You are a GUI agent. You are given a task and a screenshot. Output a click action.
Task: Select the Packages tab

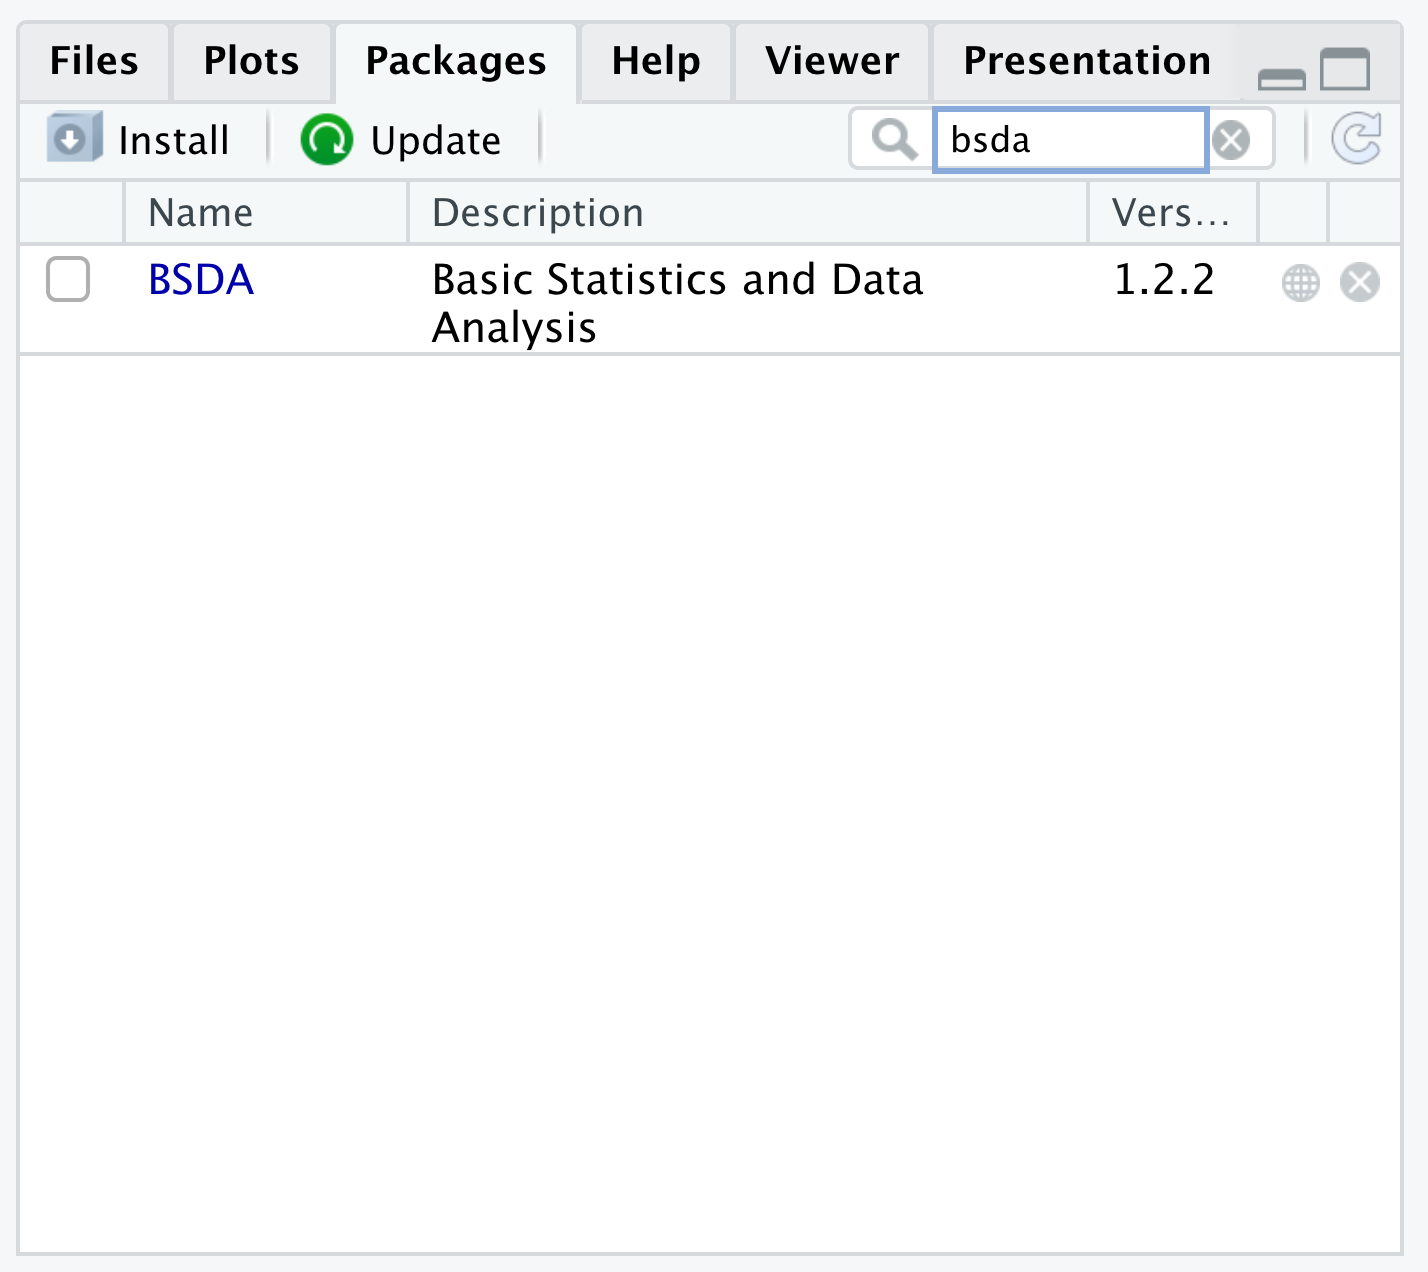[456, 61]
